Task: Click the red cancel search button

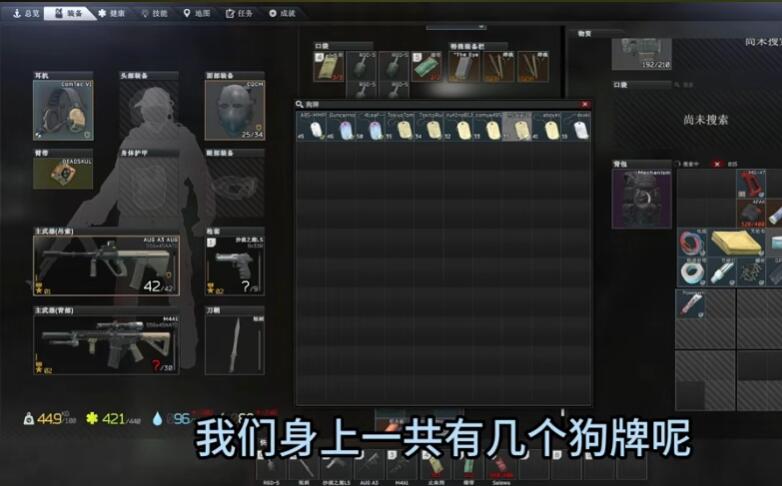Action: pos(717,164)
